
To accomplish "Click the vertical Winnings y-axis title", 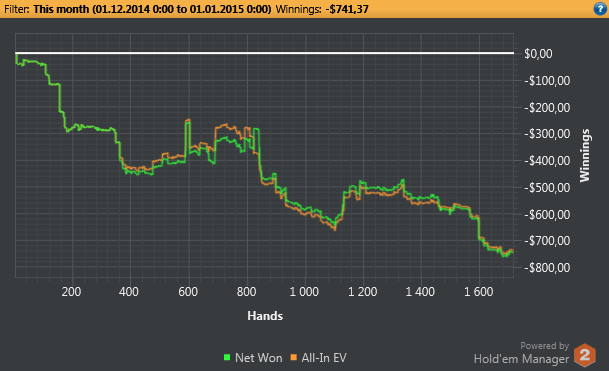I will pos(585,155).
